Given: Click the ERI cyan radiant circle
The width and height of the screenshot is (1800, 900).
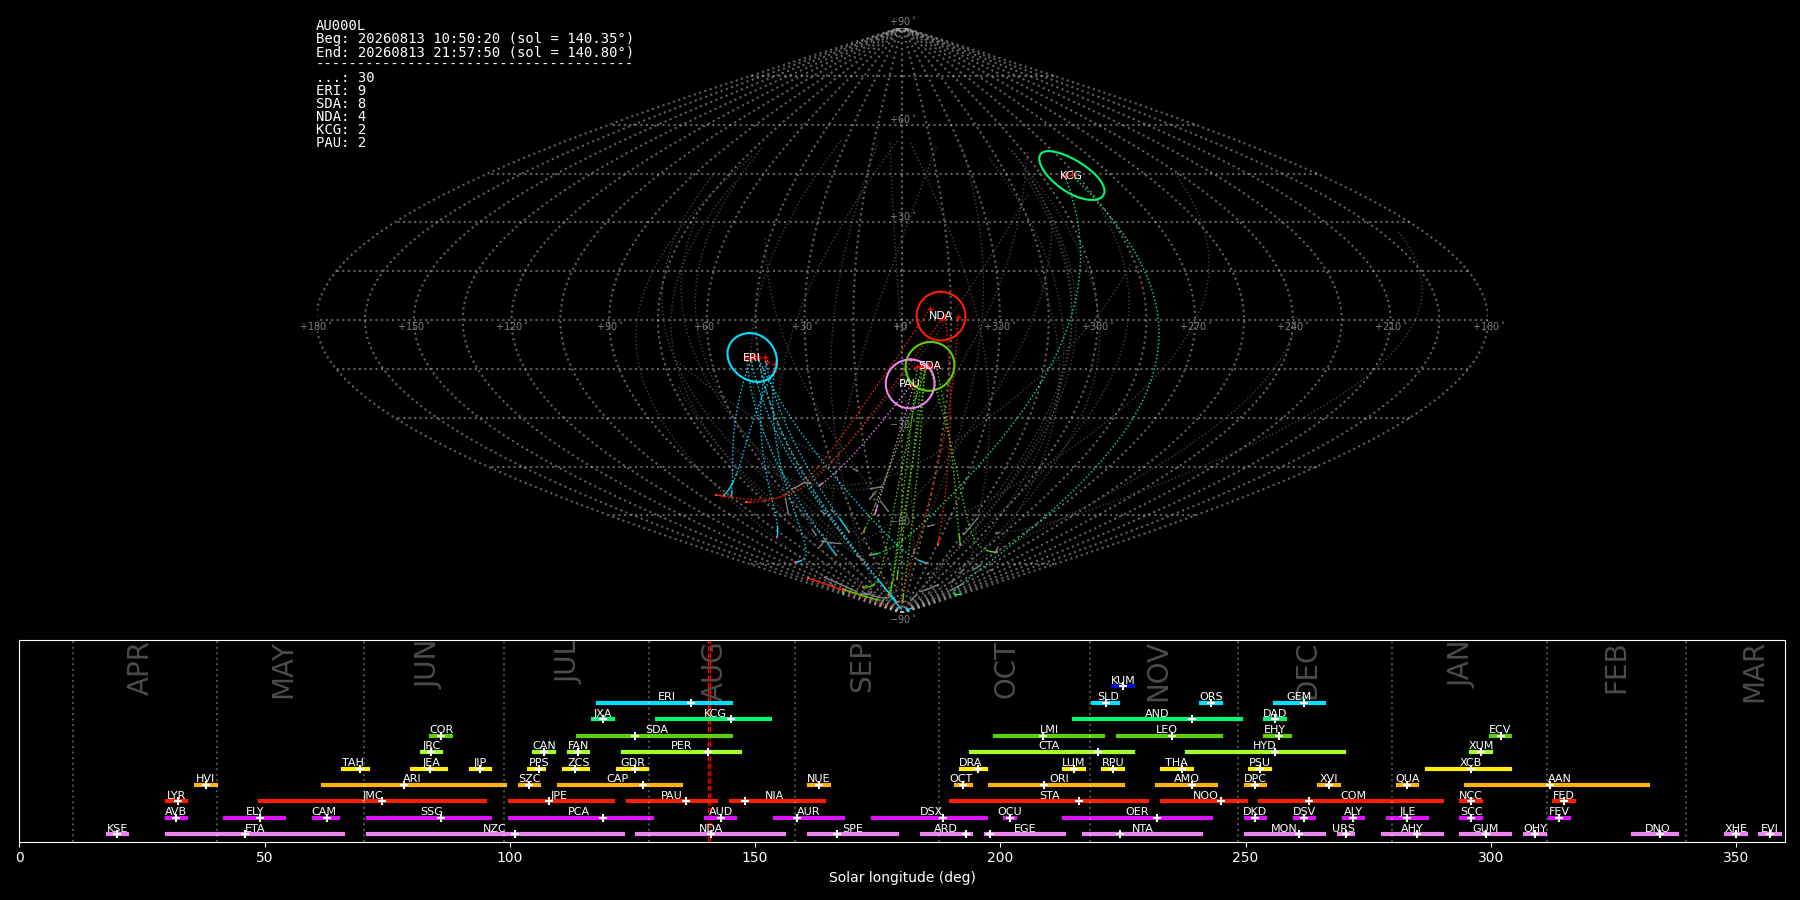Looking at the screenshot, I should 752,358.
